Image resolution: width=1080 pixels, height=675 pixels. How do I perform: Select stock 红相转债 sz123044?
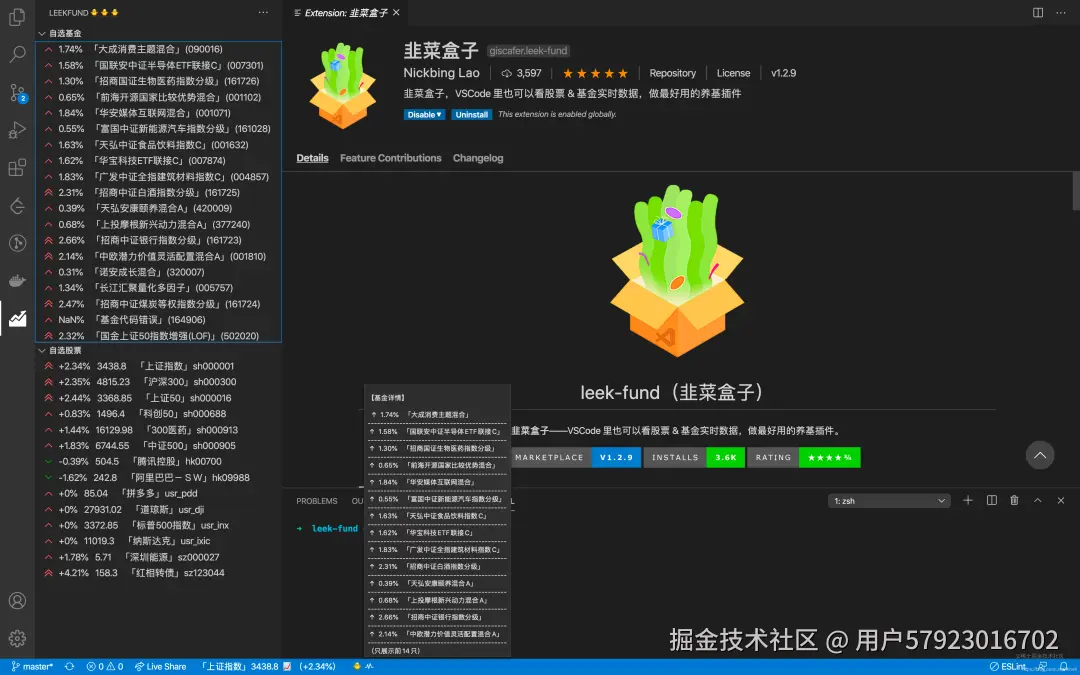(158, 573)
